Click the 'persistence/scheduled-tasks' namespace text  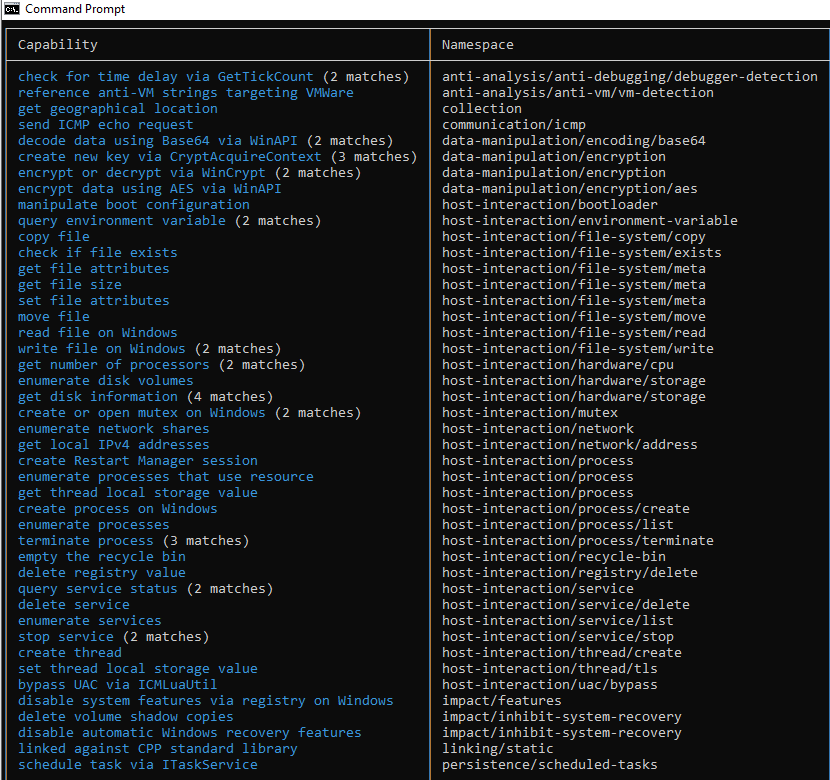tap(549, 765)
